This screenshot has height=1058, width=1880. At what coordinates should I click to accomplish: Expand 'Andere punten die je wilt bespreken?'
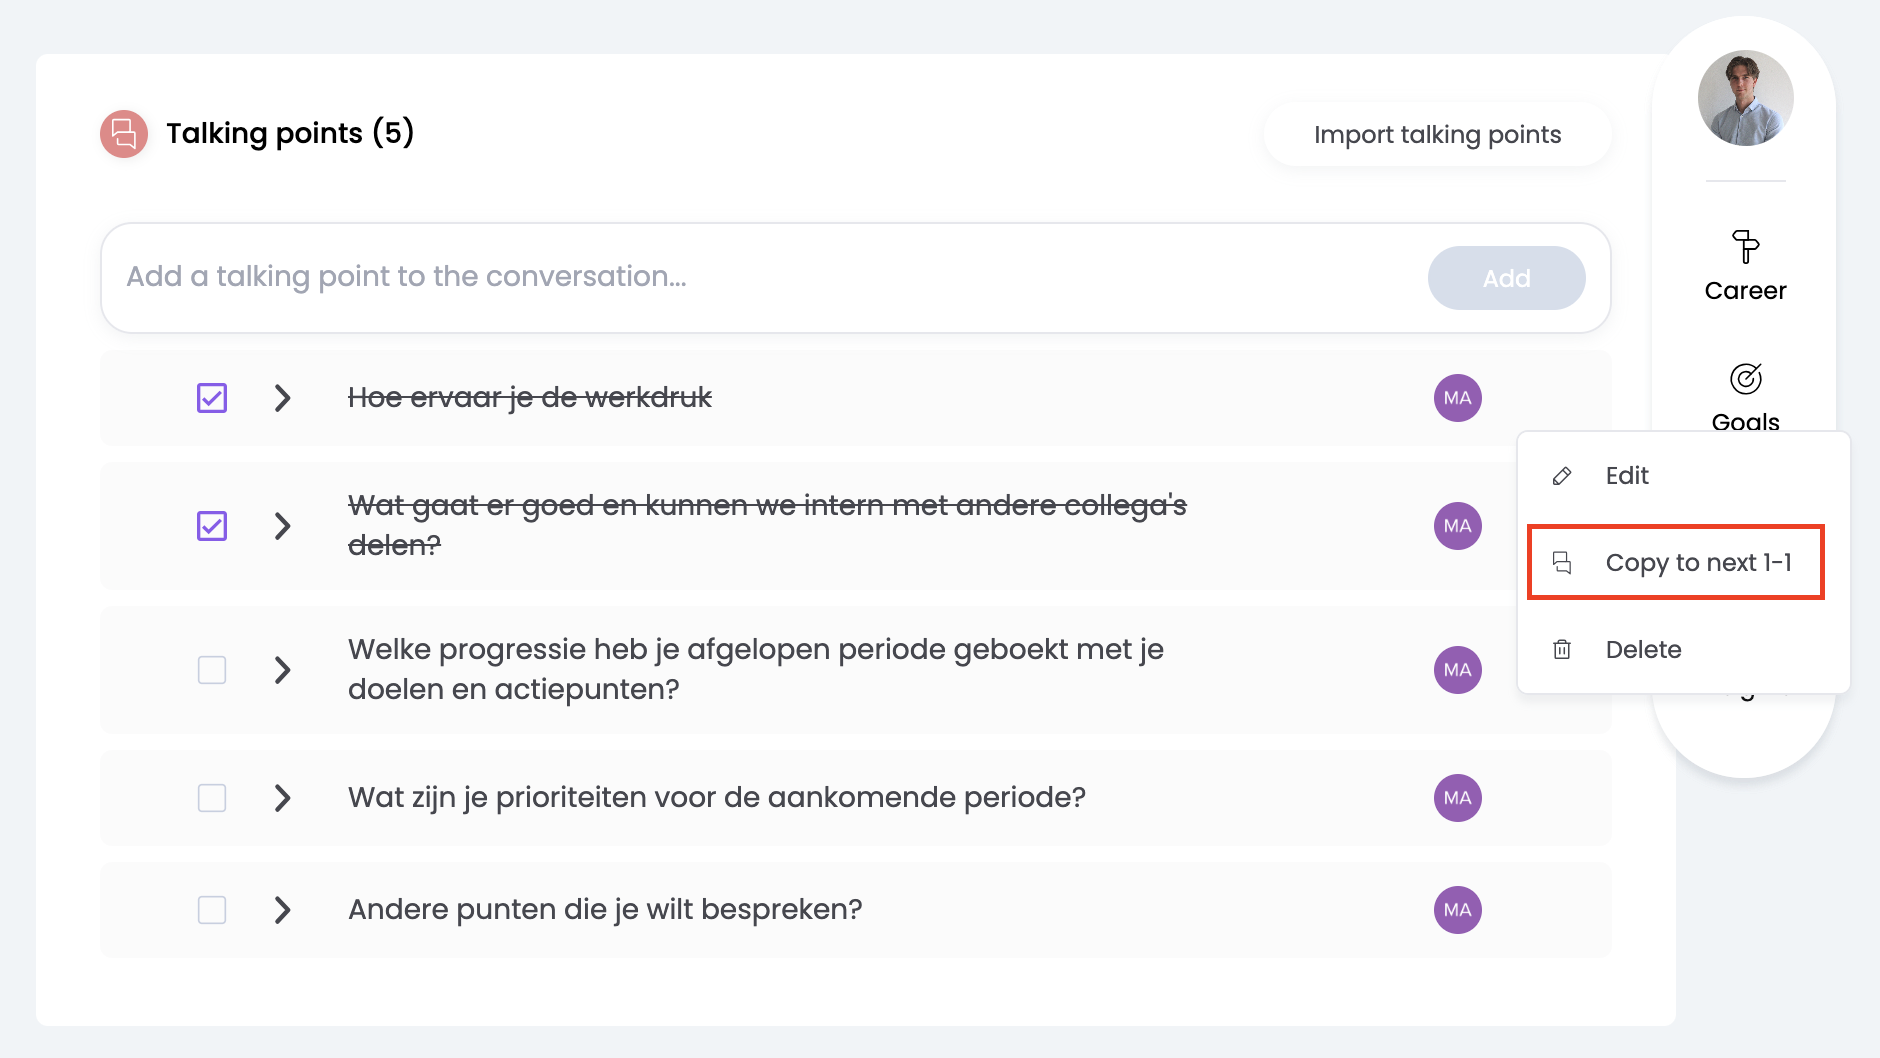(x=283, y=910)
